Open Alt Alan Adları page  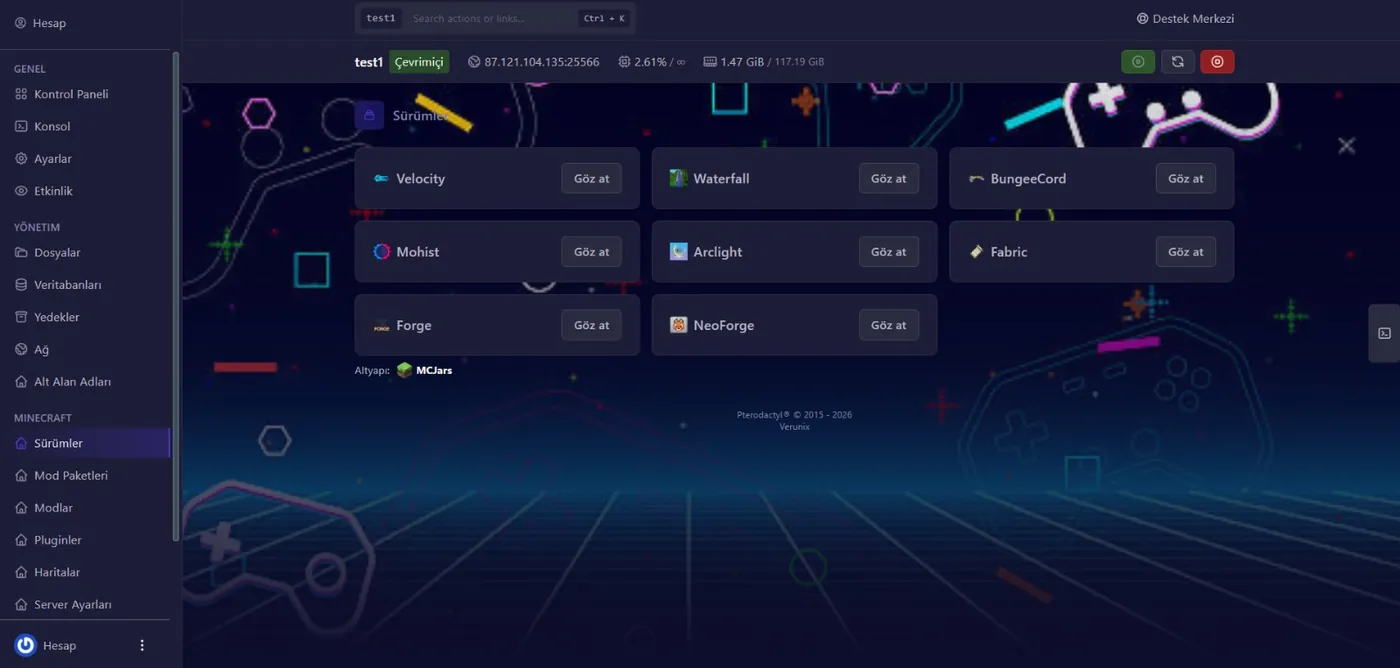point(85,381)
